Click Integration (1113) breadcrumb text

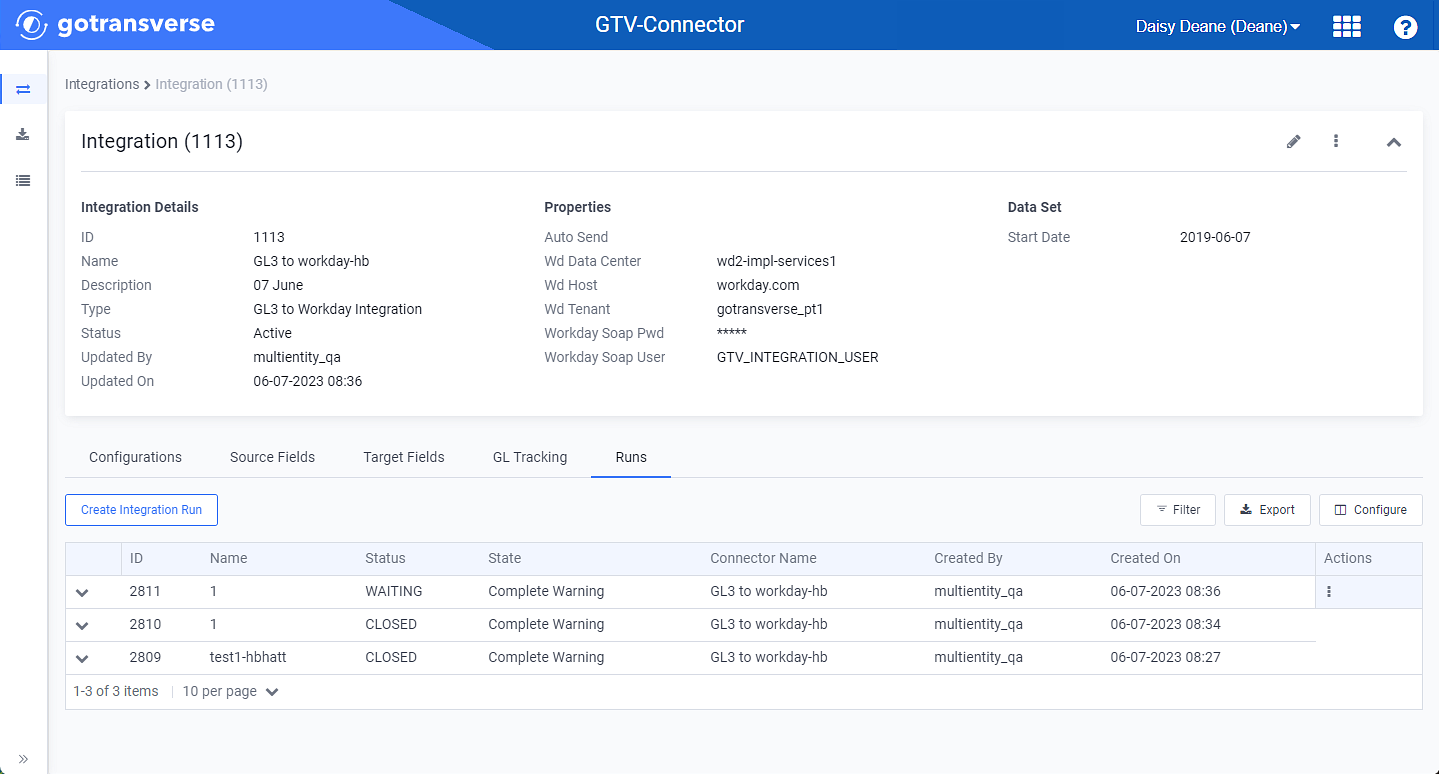click(211, 84)
